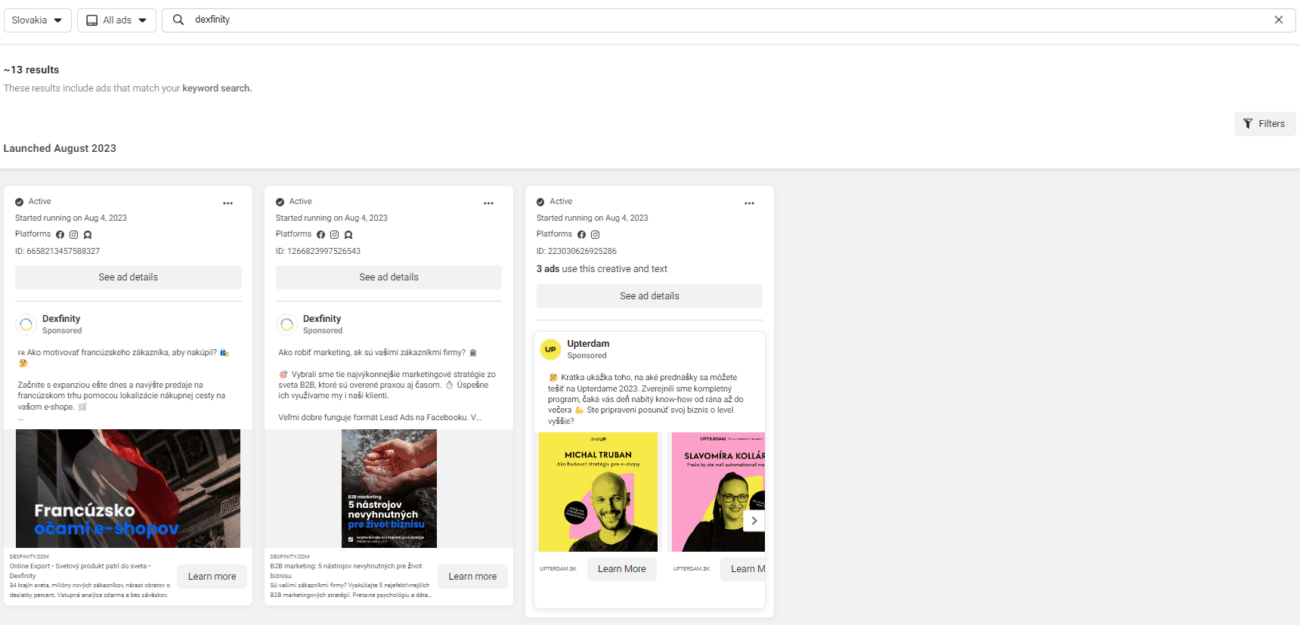Click the magnifier search icon
The height and width of the screenshot is (625, 1300).
(179, 20)
